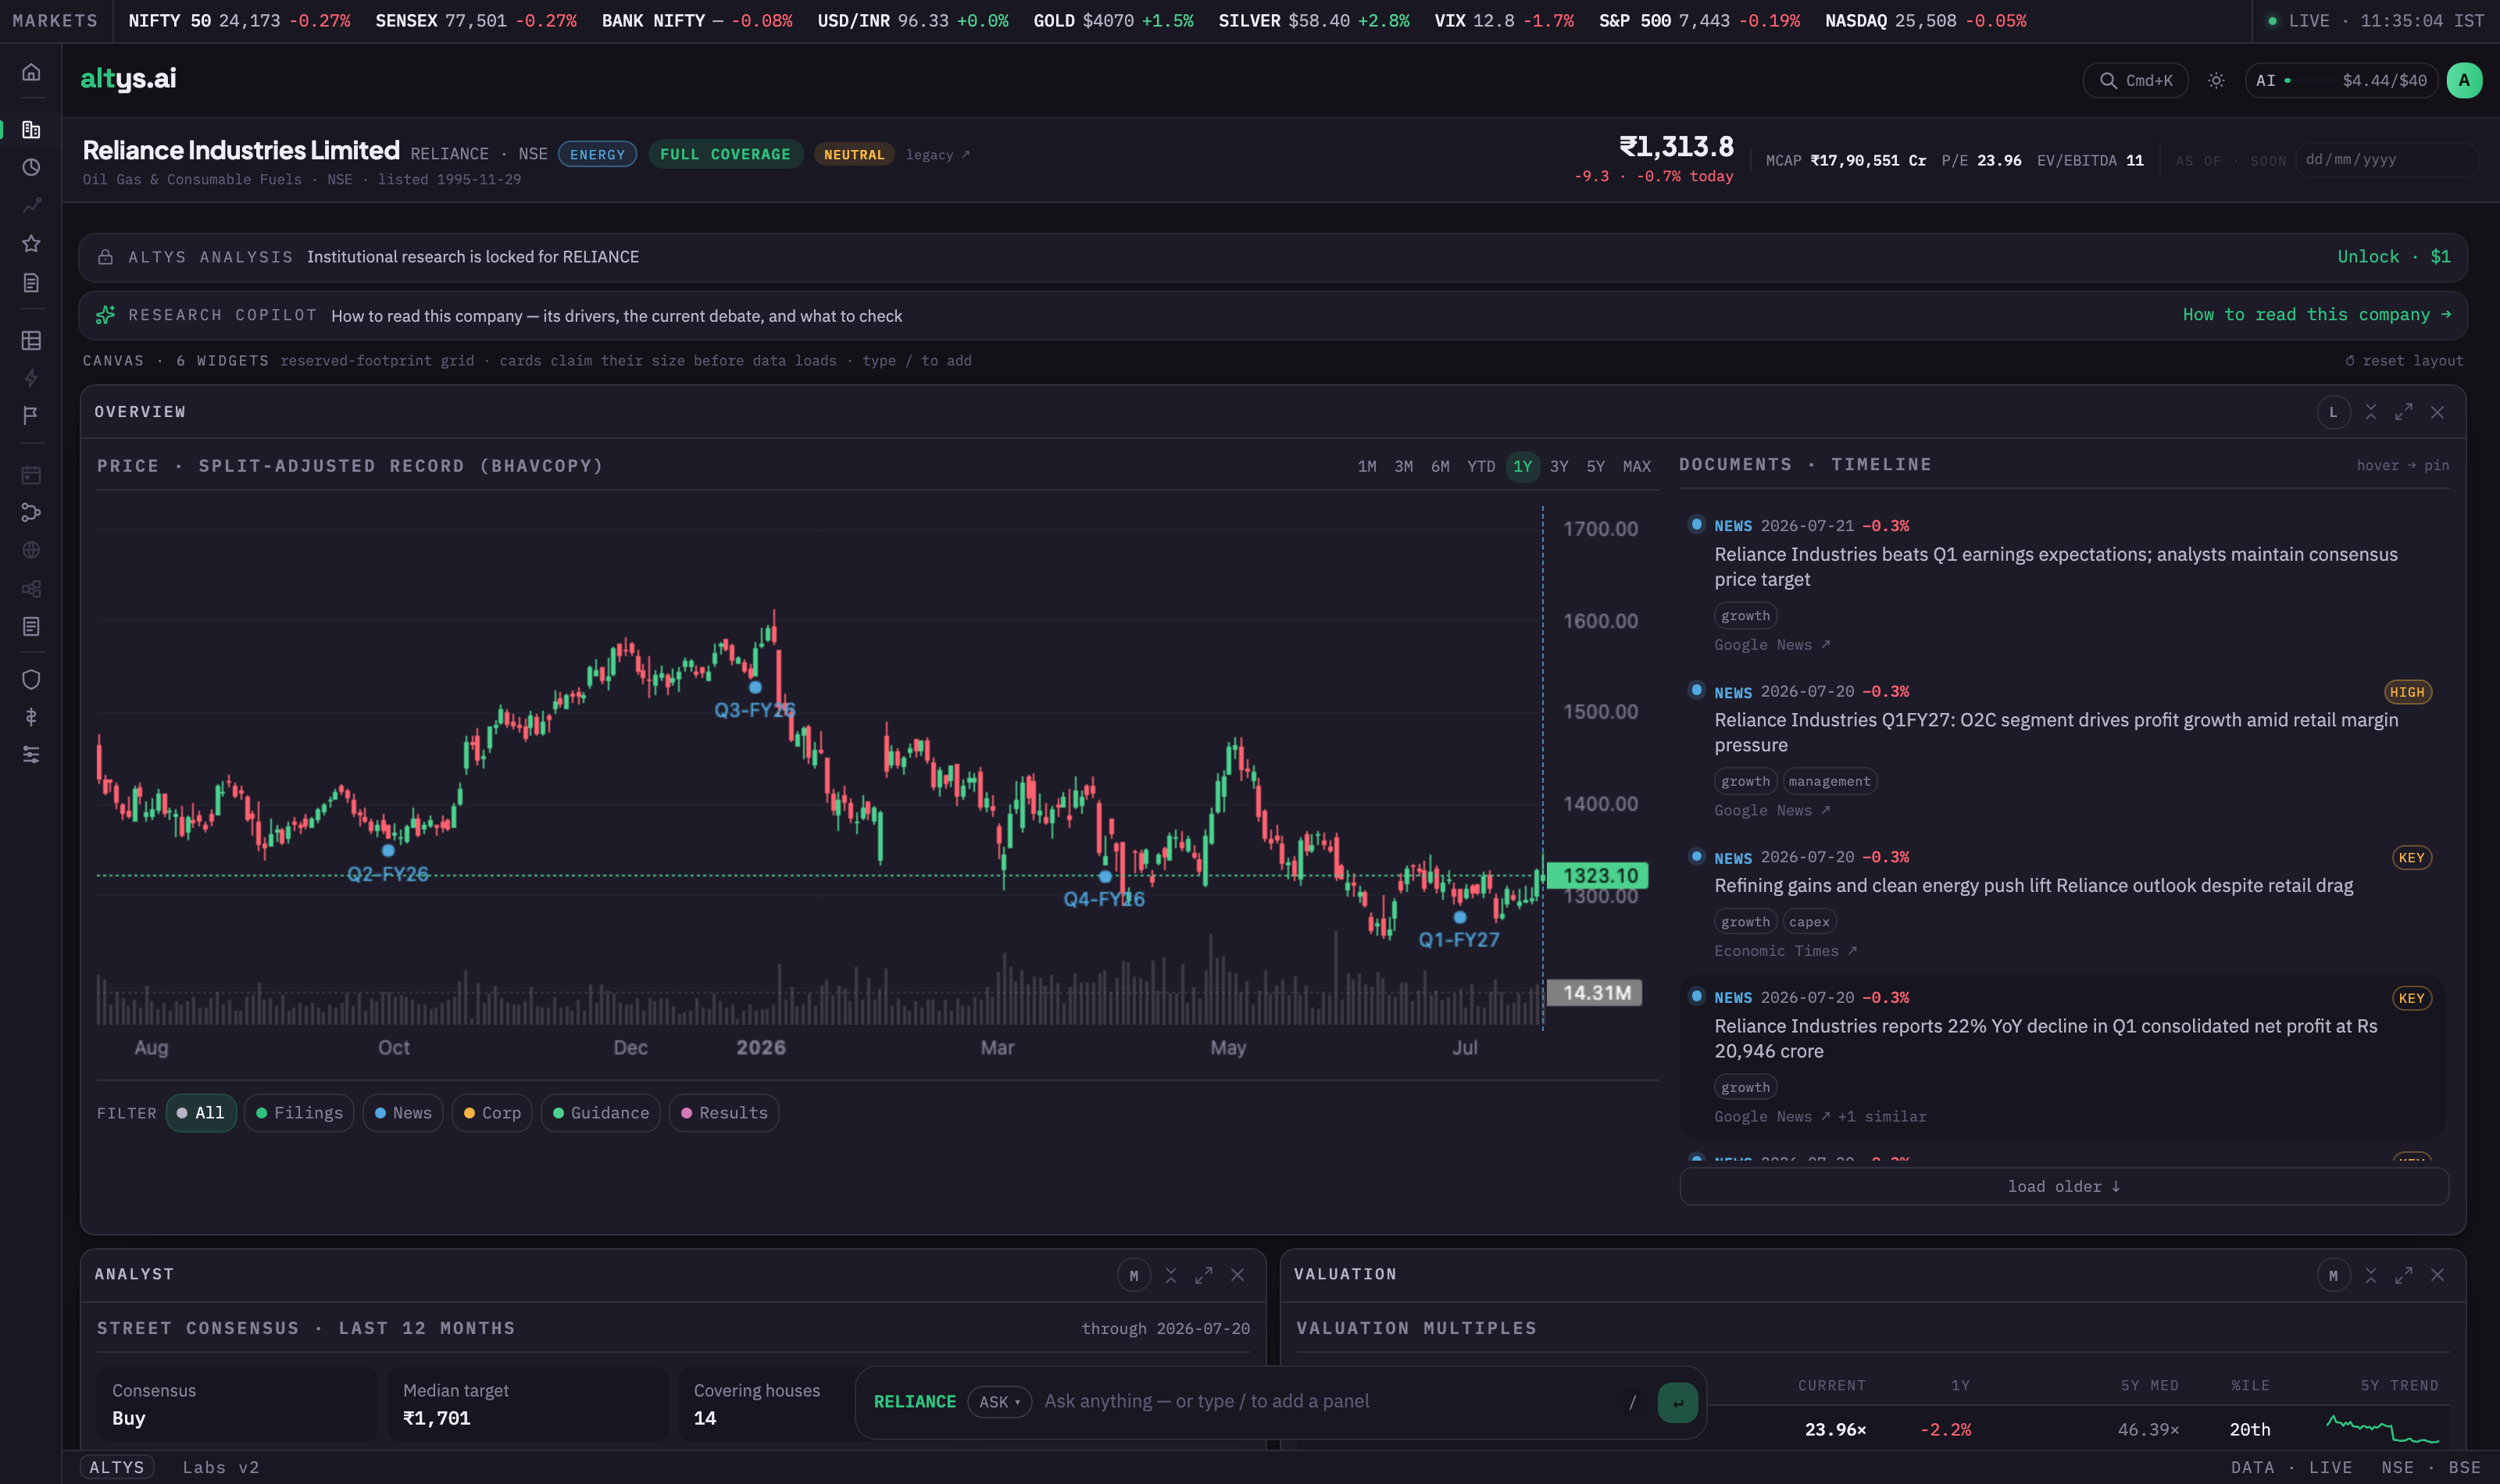Open the stacked blocks icon in sidebar
The height and width of the screenshot is (1484, 2500).
tap(31, 588)
